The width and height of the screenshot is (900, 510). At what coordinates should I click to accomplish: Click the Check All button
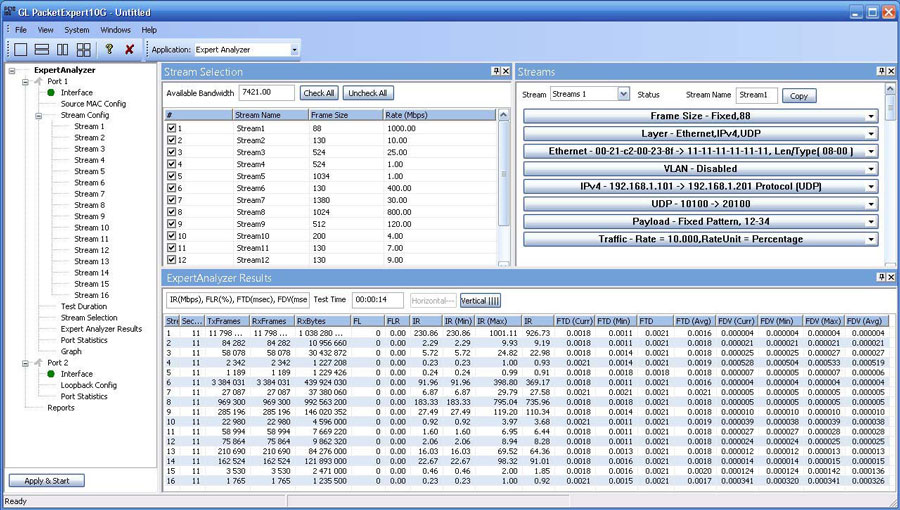point(319,93)
